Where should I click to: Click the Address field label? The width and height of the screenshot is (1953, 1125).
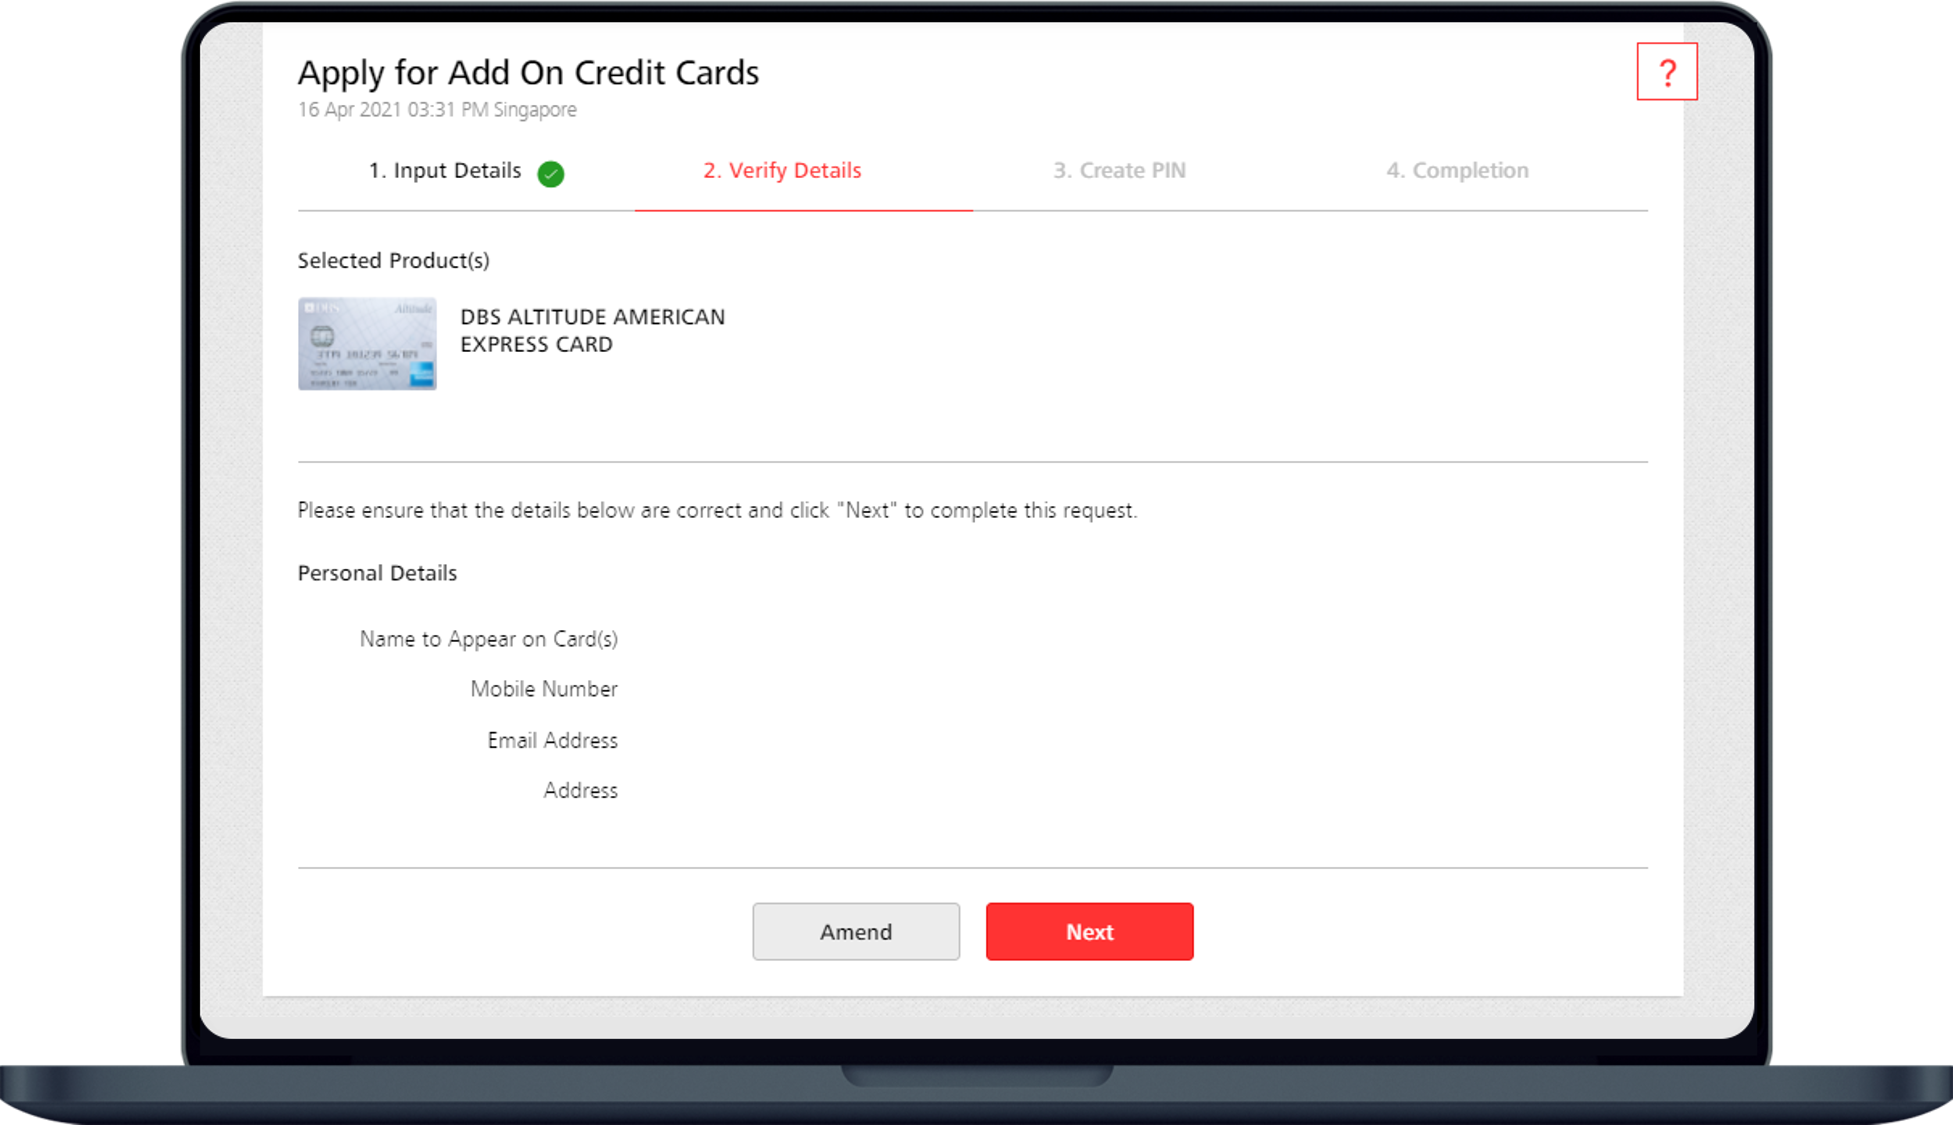580,790
